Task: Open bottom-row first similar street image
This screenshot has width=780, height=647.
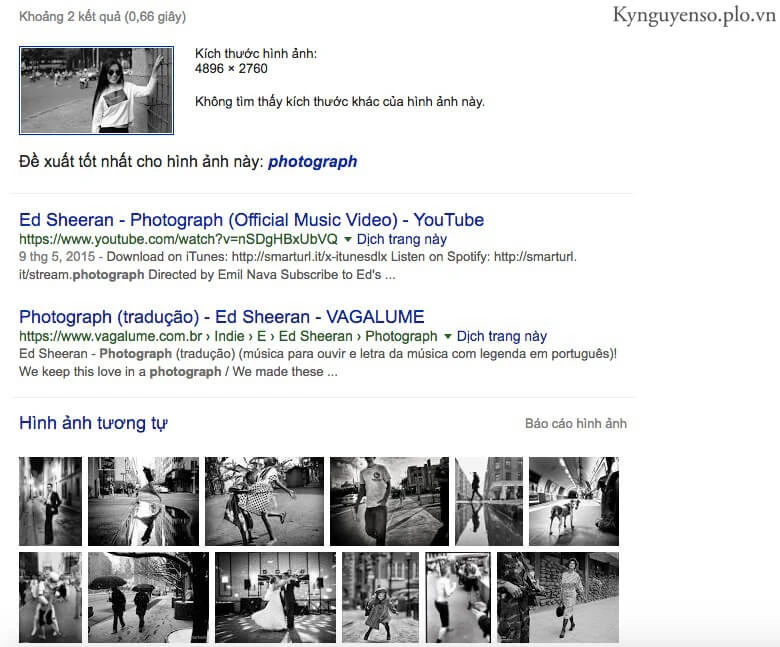Action: click(50, 597)
